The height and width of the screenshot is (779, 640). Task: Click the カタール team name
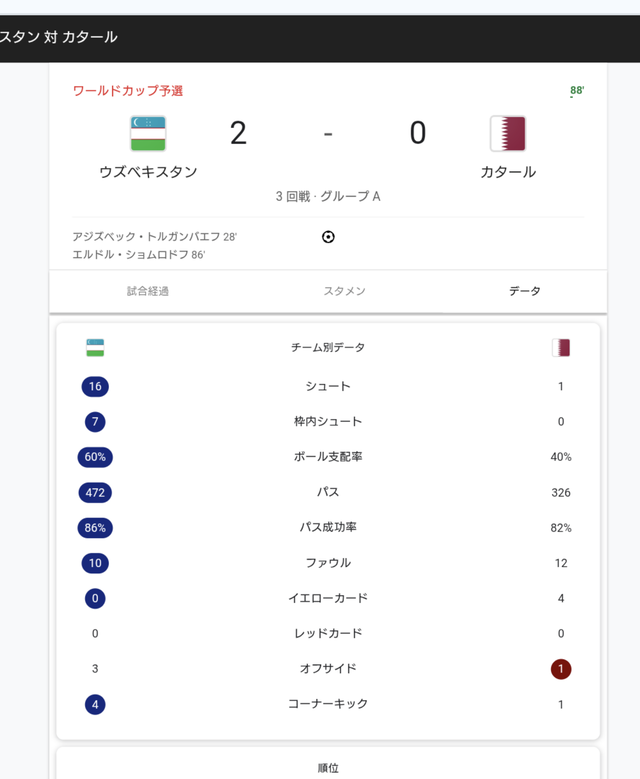tap(508, 172)
